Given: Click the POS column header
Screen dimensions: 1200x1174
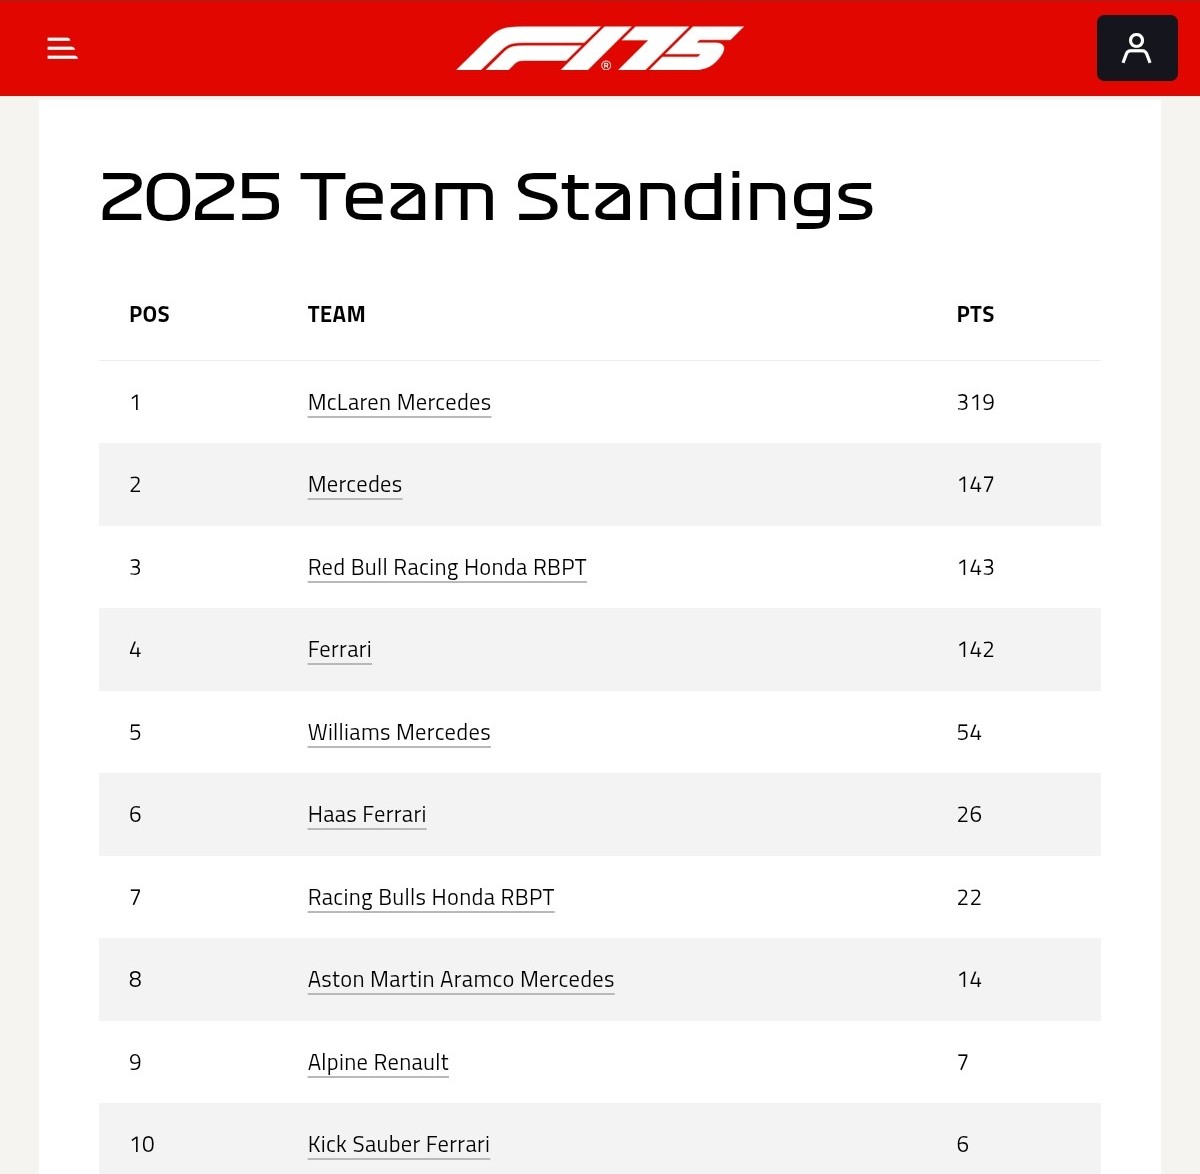Looking at the screenshot, I should pyautogui.click(x=149, y=314).
